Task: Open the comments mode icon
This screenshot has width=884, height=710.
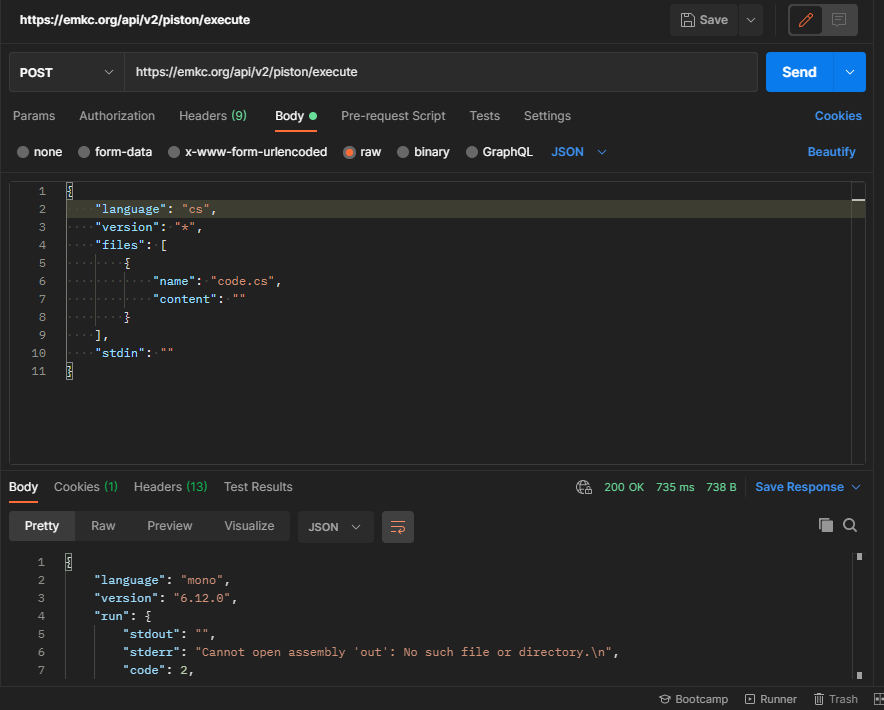Action: point(839,20)
